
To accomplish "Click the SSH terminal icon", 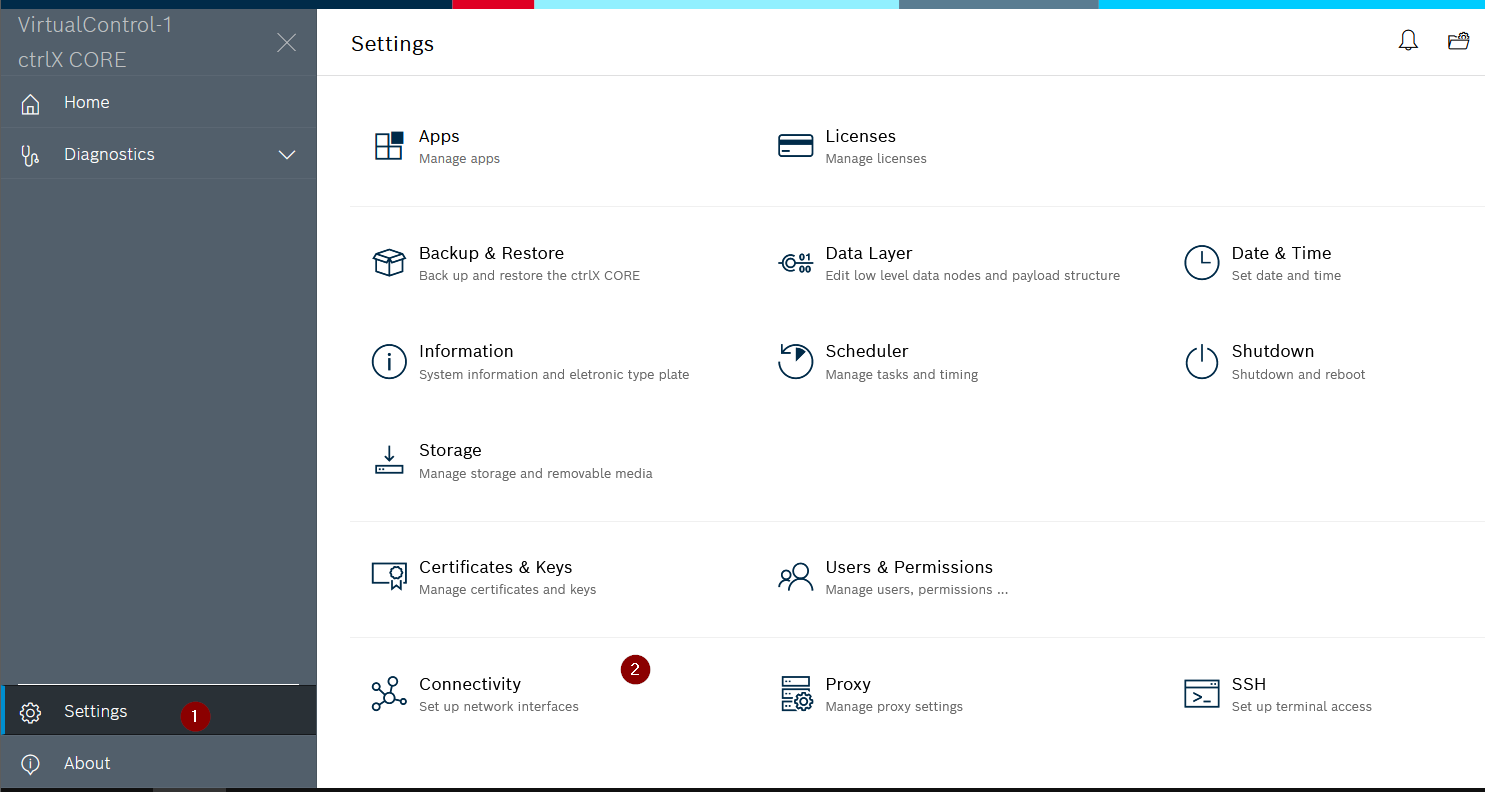I will [1202, 694].
